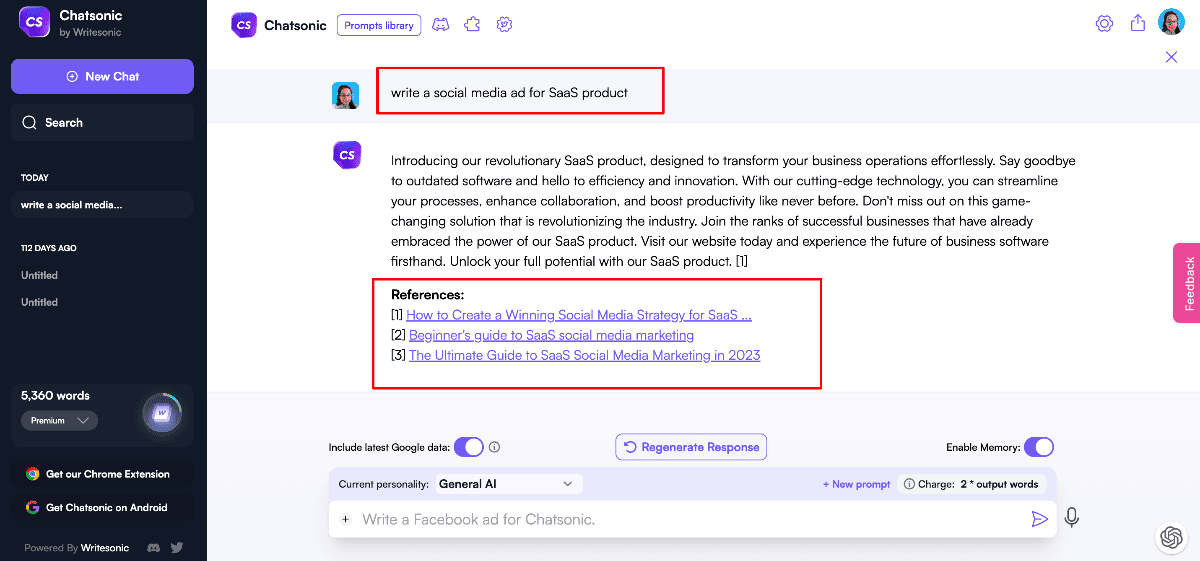1200x561 pixels.
Task: Open the first Untitled chat in sidebar
Action: click(x=40, y=275)
